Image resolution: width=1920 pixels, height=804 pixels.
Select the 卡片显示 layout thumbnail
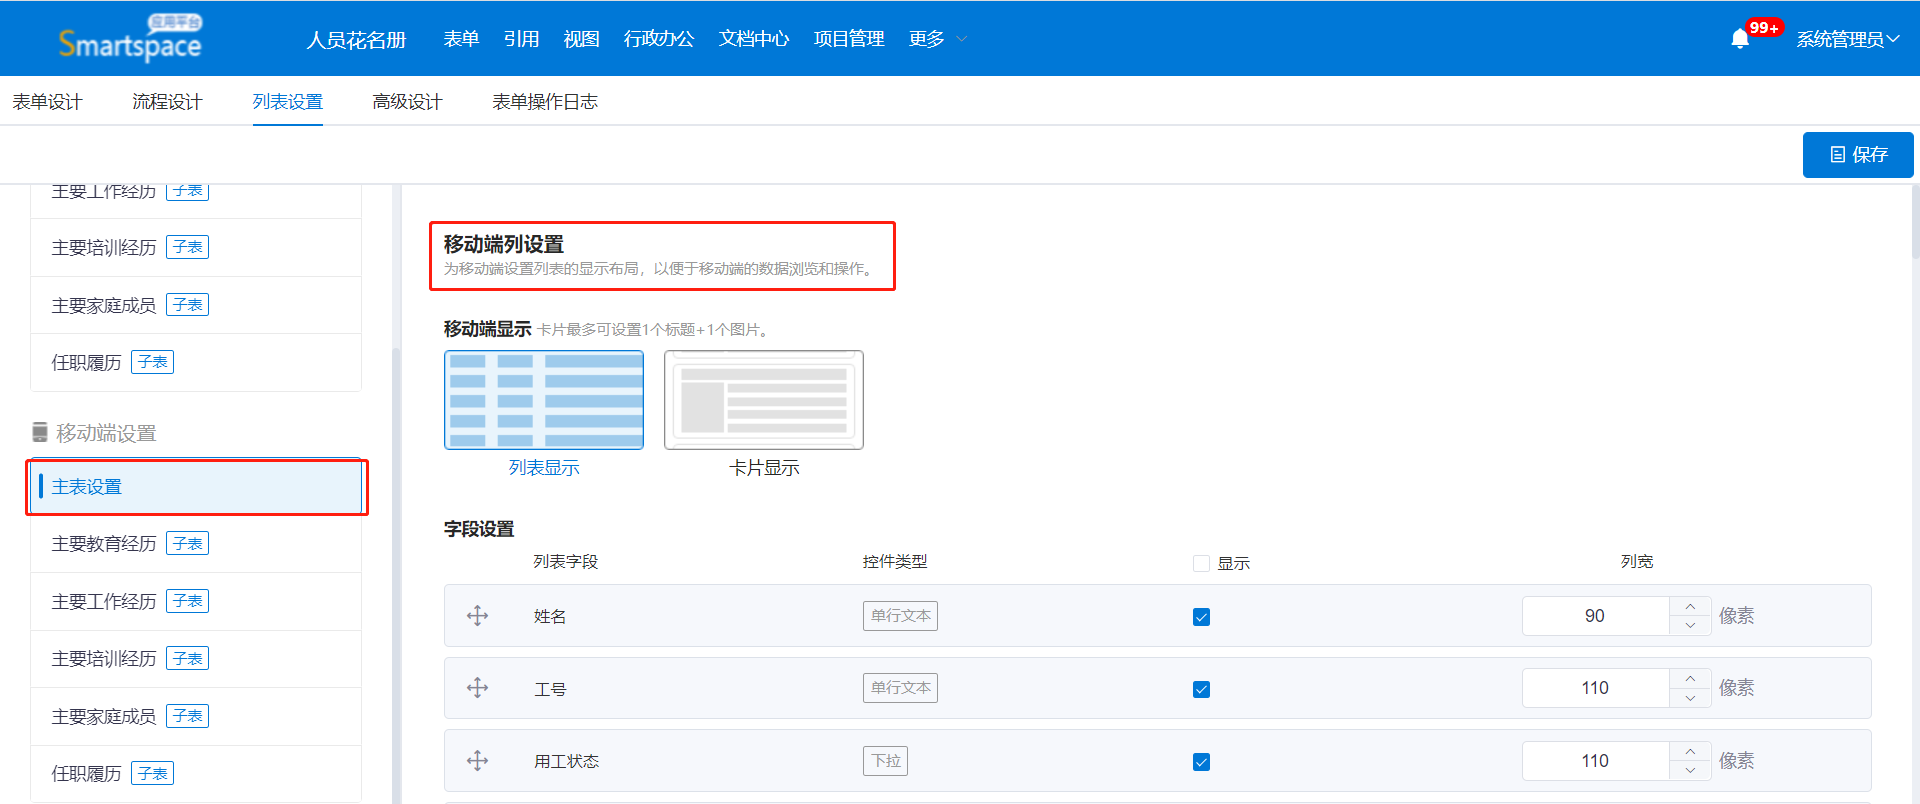tap(764, 400)
